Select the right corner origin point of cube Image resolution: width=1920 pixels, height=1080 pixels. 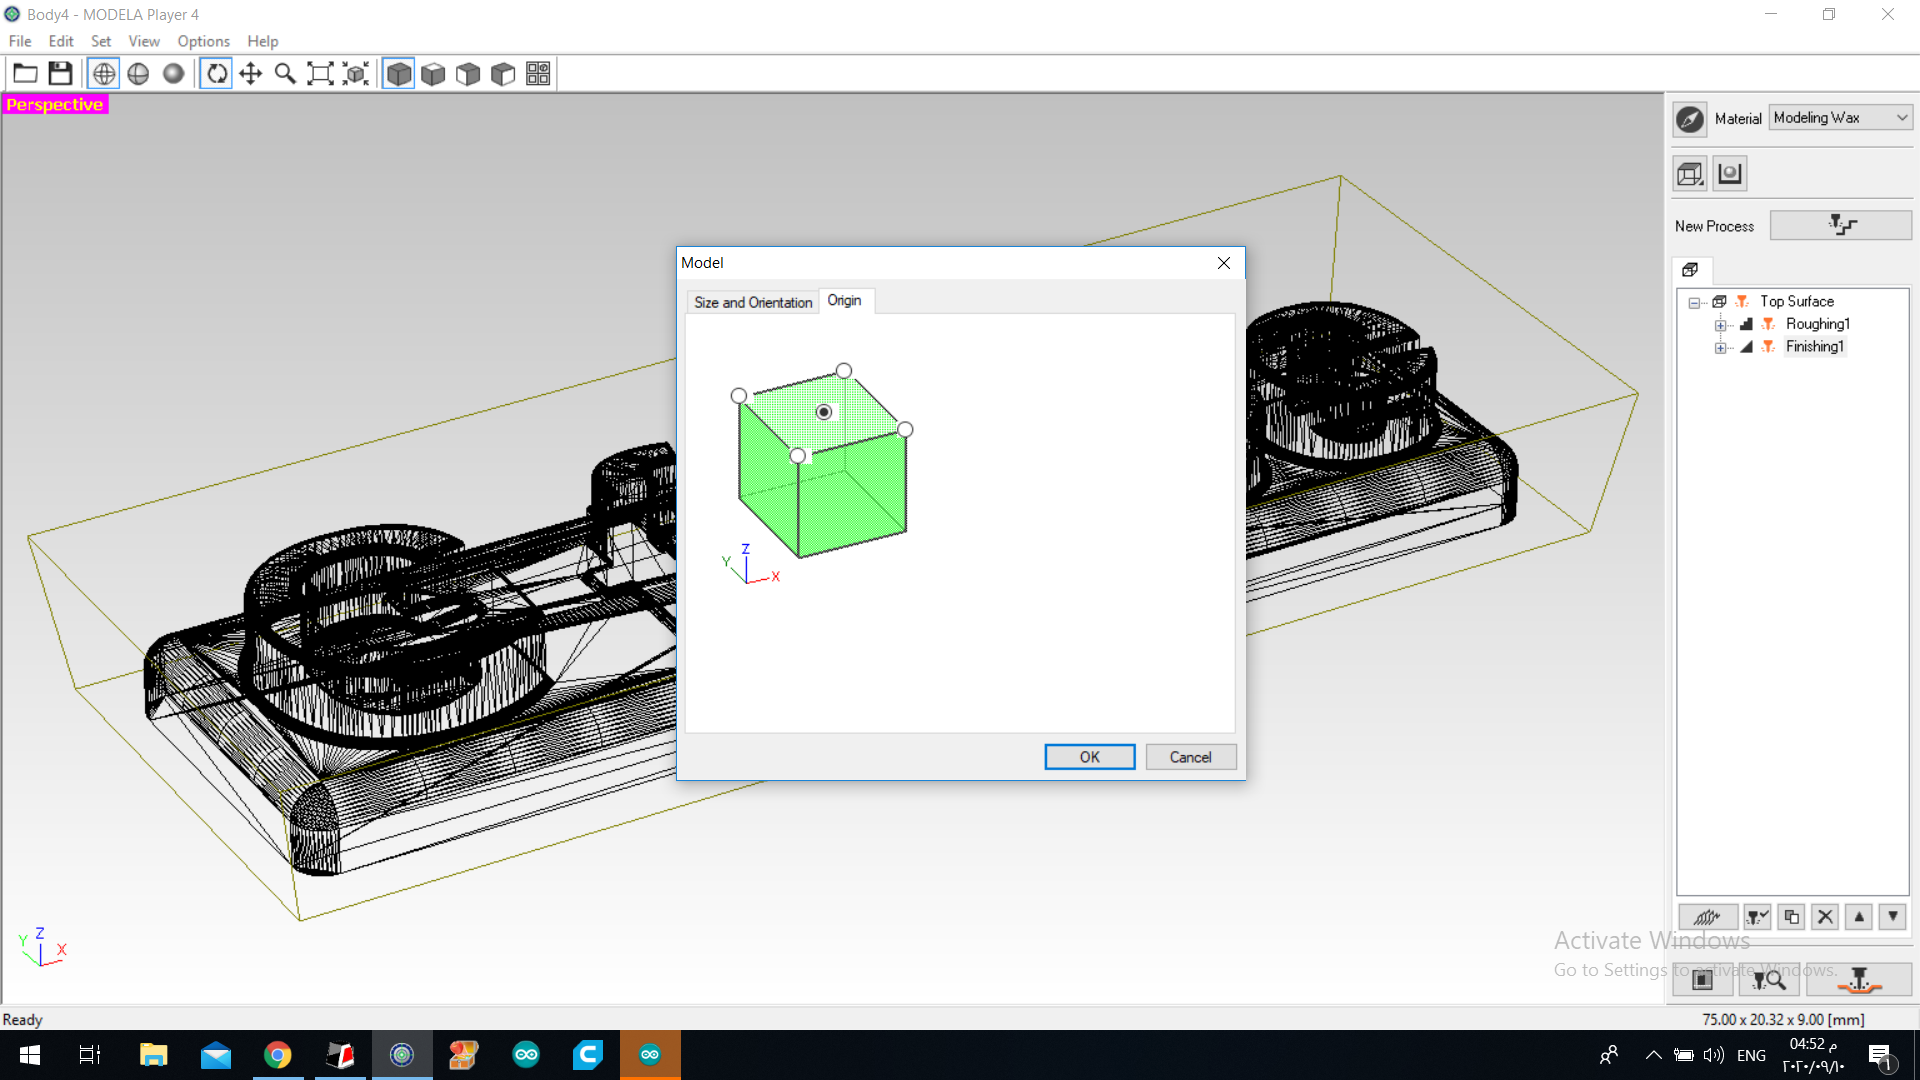pyautogui.click(x=905, y=430)
